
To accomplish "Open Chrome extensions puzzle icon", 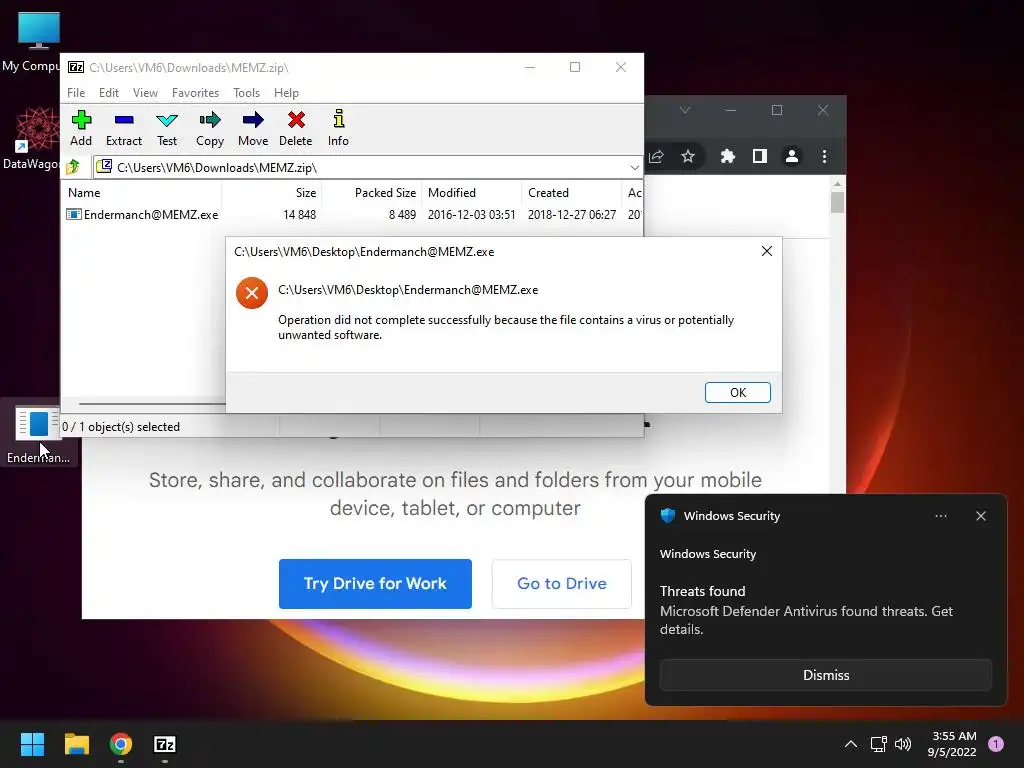I will pyautogui.click(x=728, y=156).
